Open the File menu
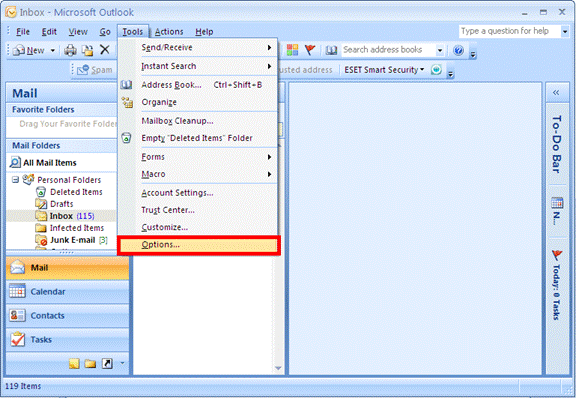The height and width of the screenshot is (398, 576). click(x=23, y=32)
